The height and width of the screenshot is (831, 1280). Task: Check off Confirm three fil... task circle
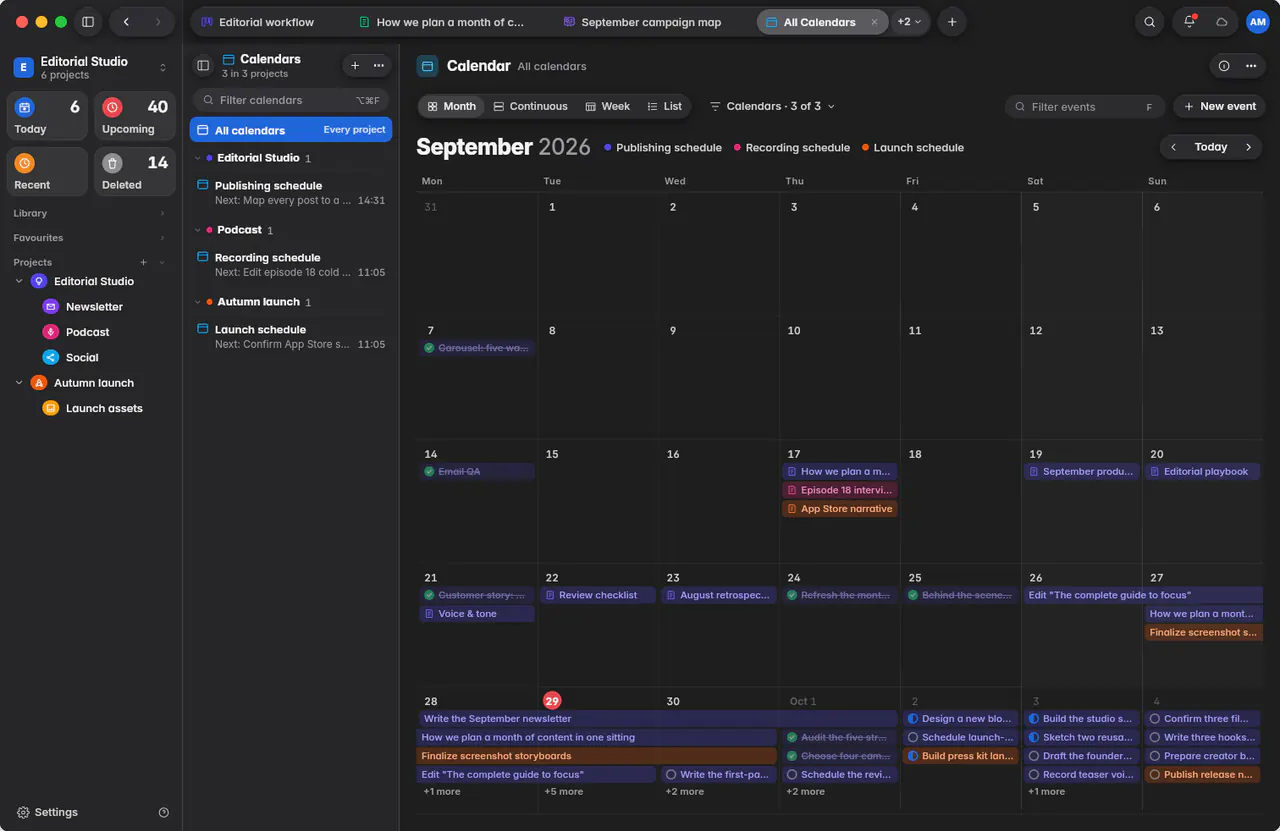click(1155, 719)
